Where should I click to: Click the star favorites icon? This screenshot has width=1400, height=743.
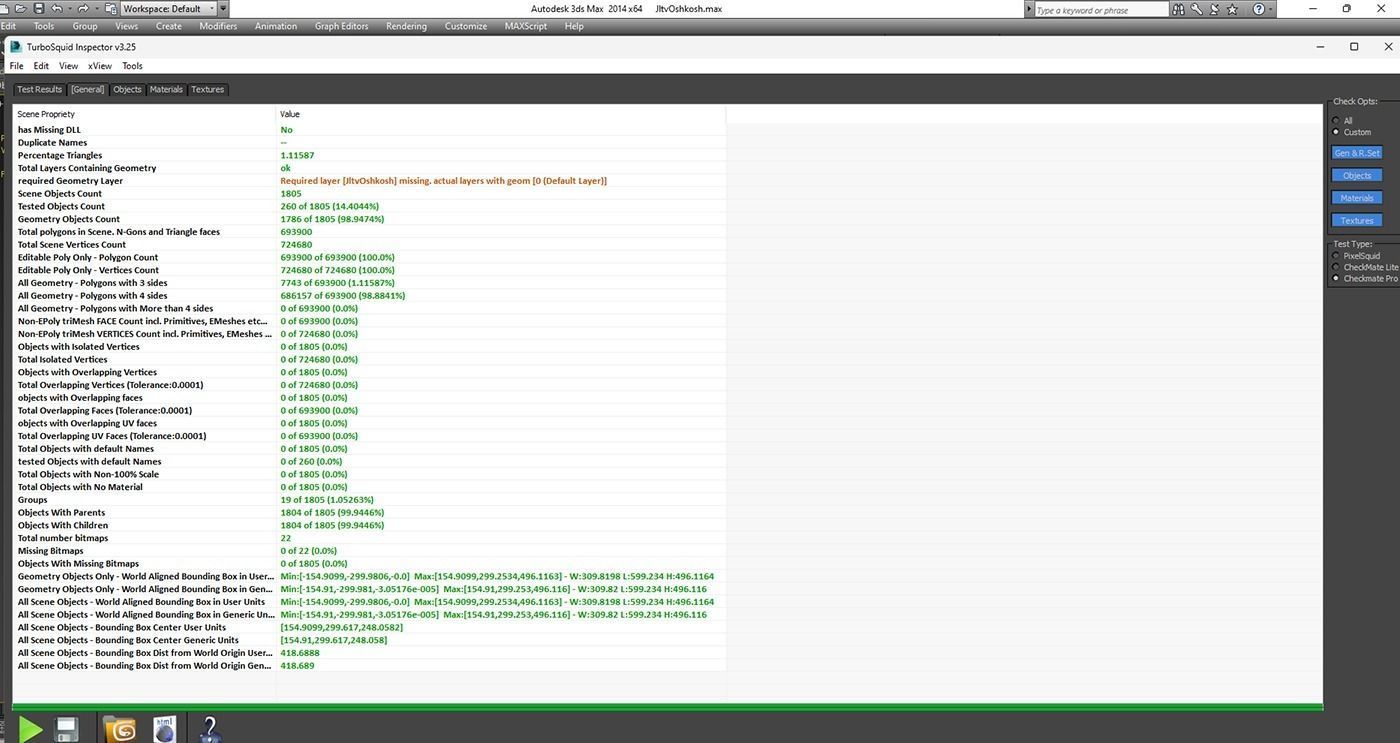point(1232,9)
